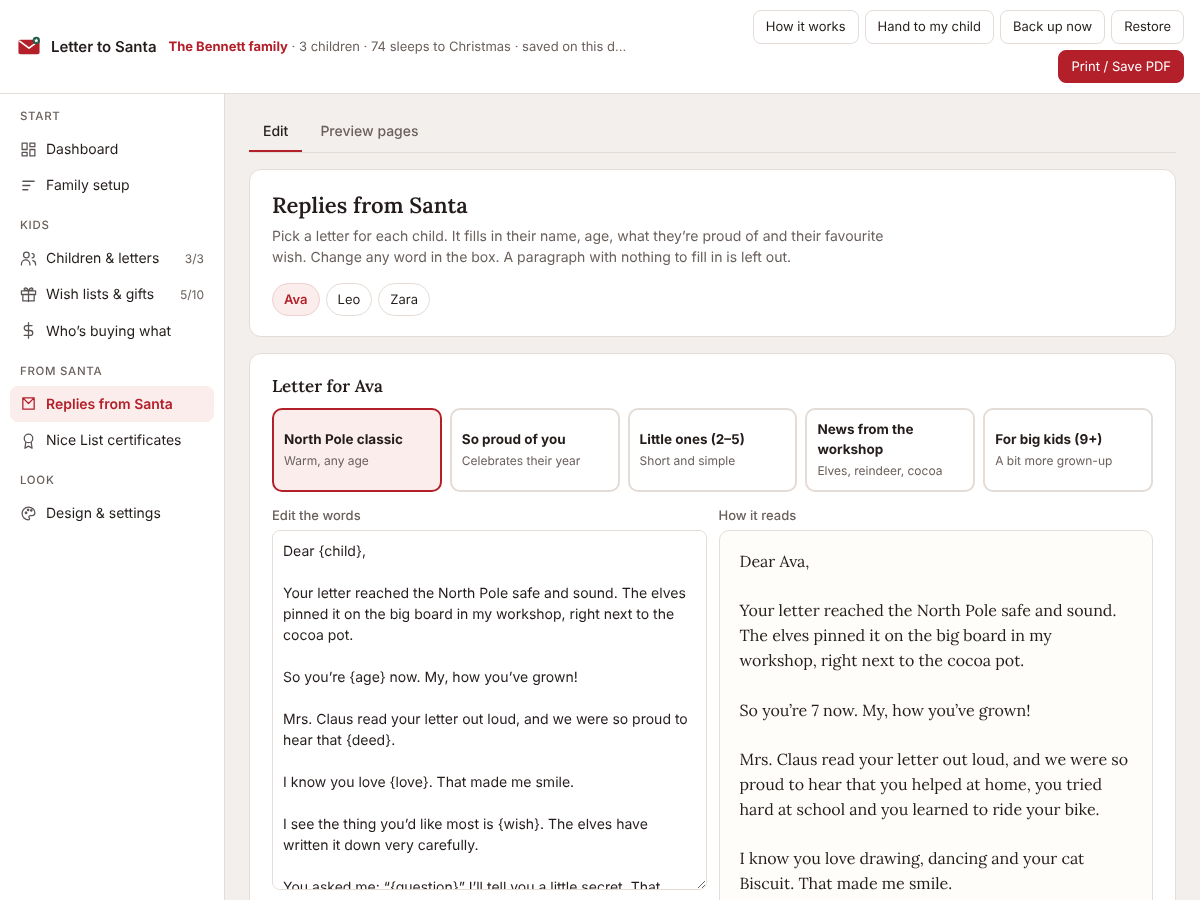Viewport: 1200px width, 900px height.
Task: Open Nice List certificates page
Action: [112, 440]
